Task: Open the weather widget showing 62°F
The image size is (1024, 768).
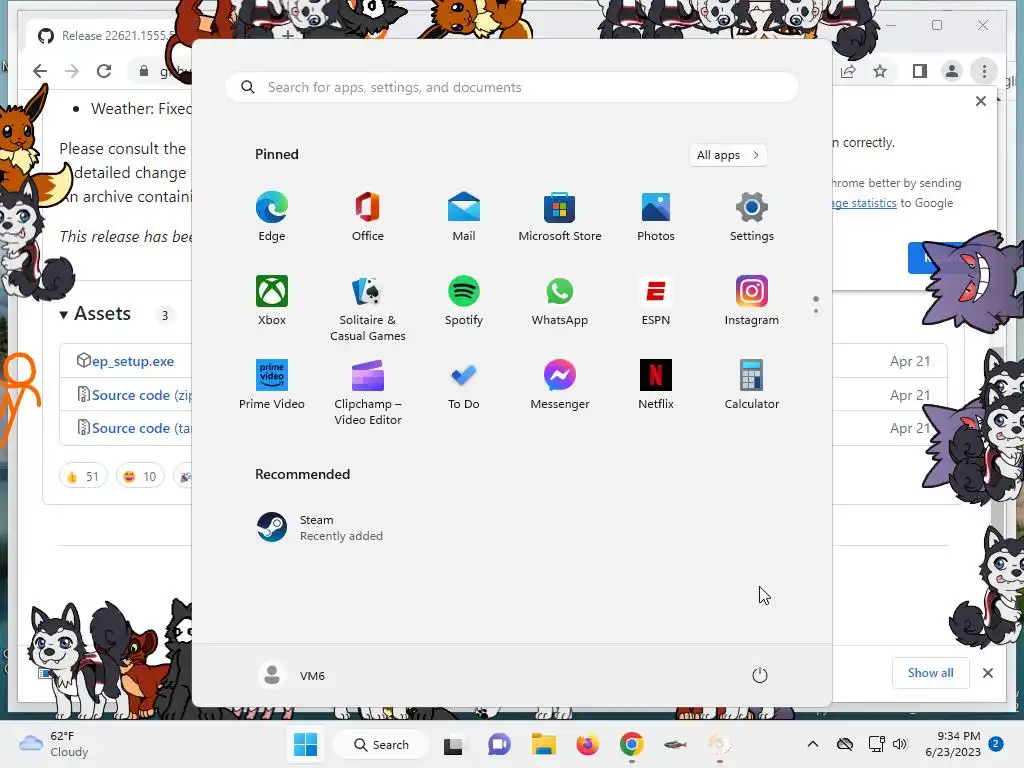Action: coord(54,744)
